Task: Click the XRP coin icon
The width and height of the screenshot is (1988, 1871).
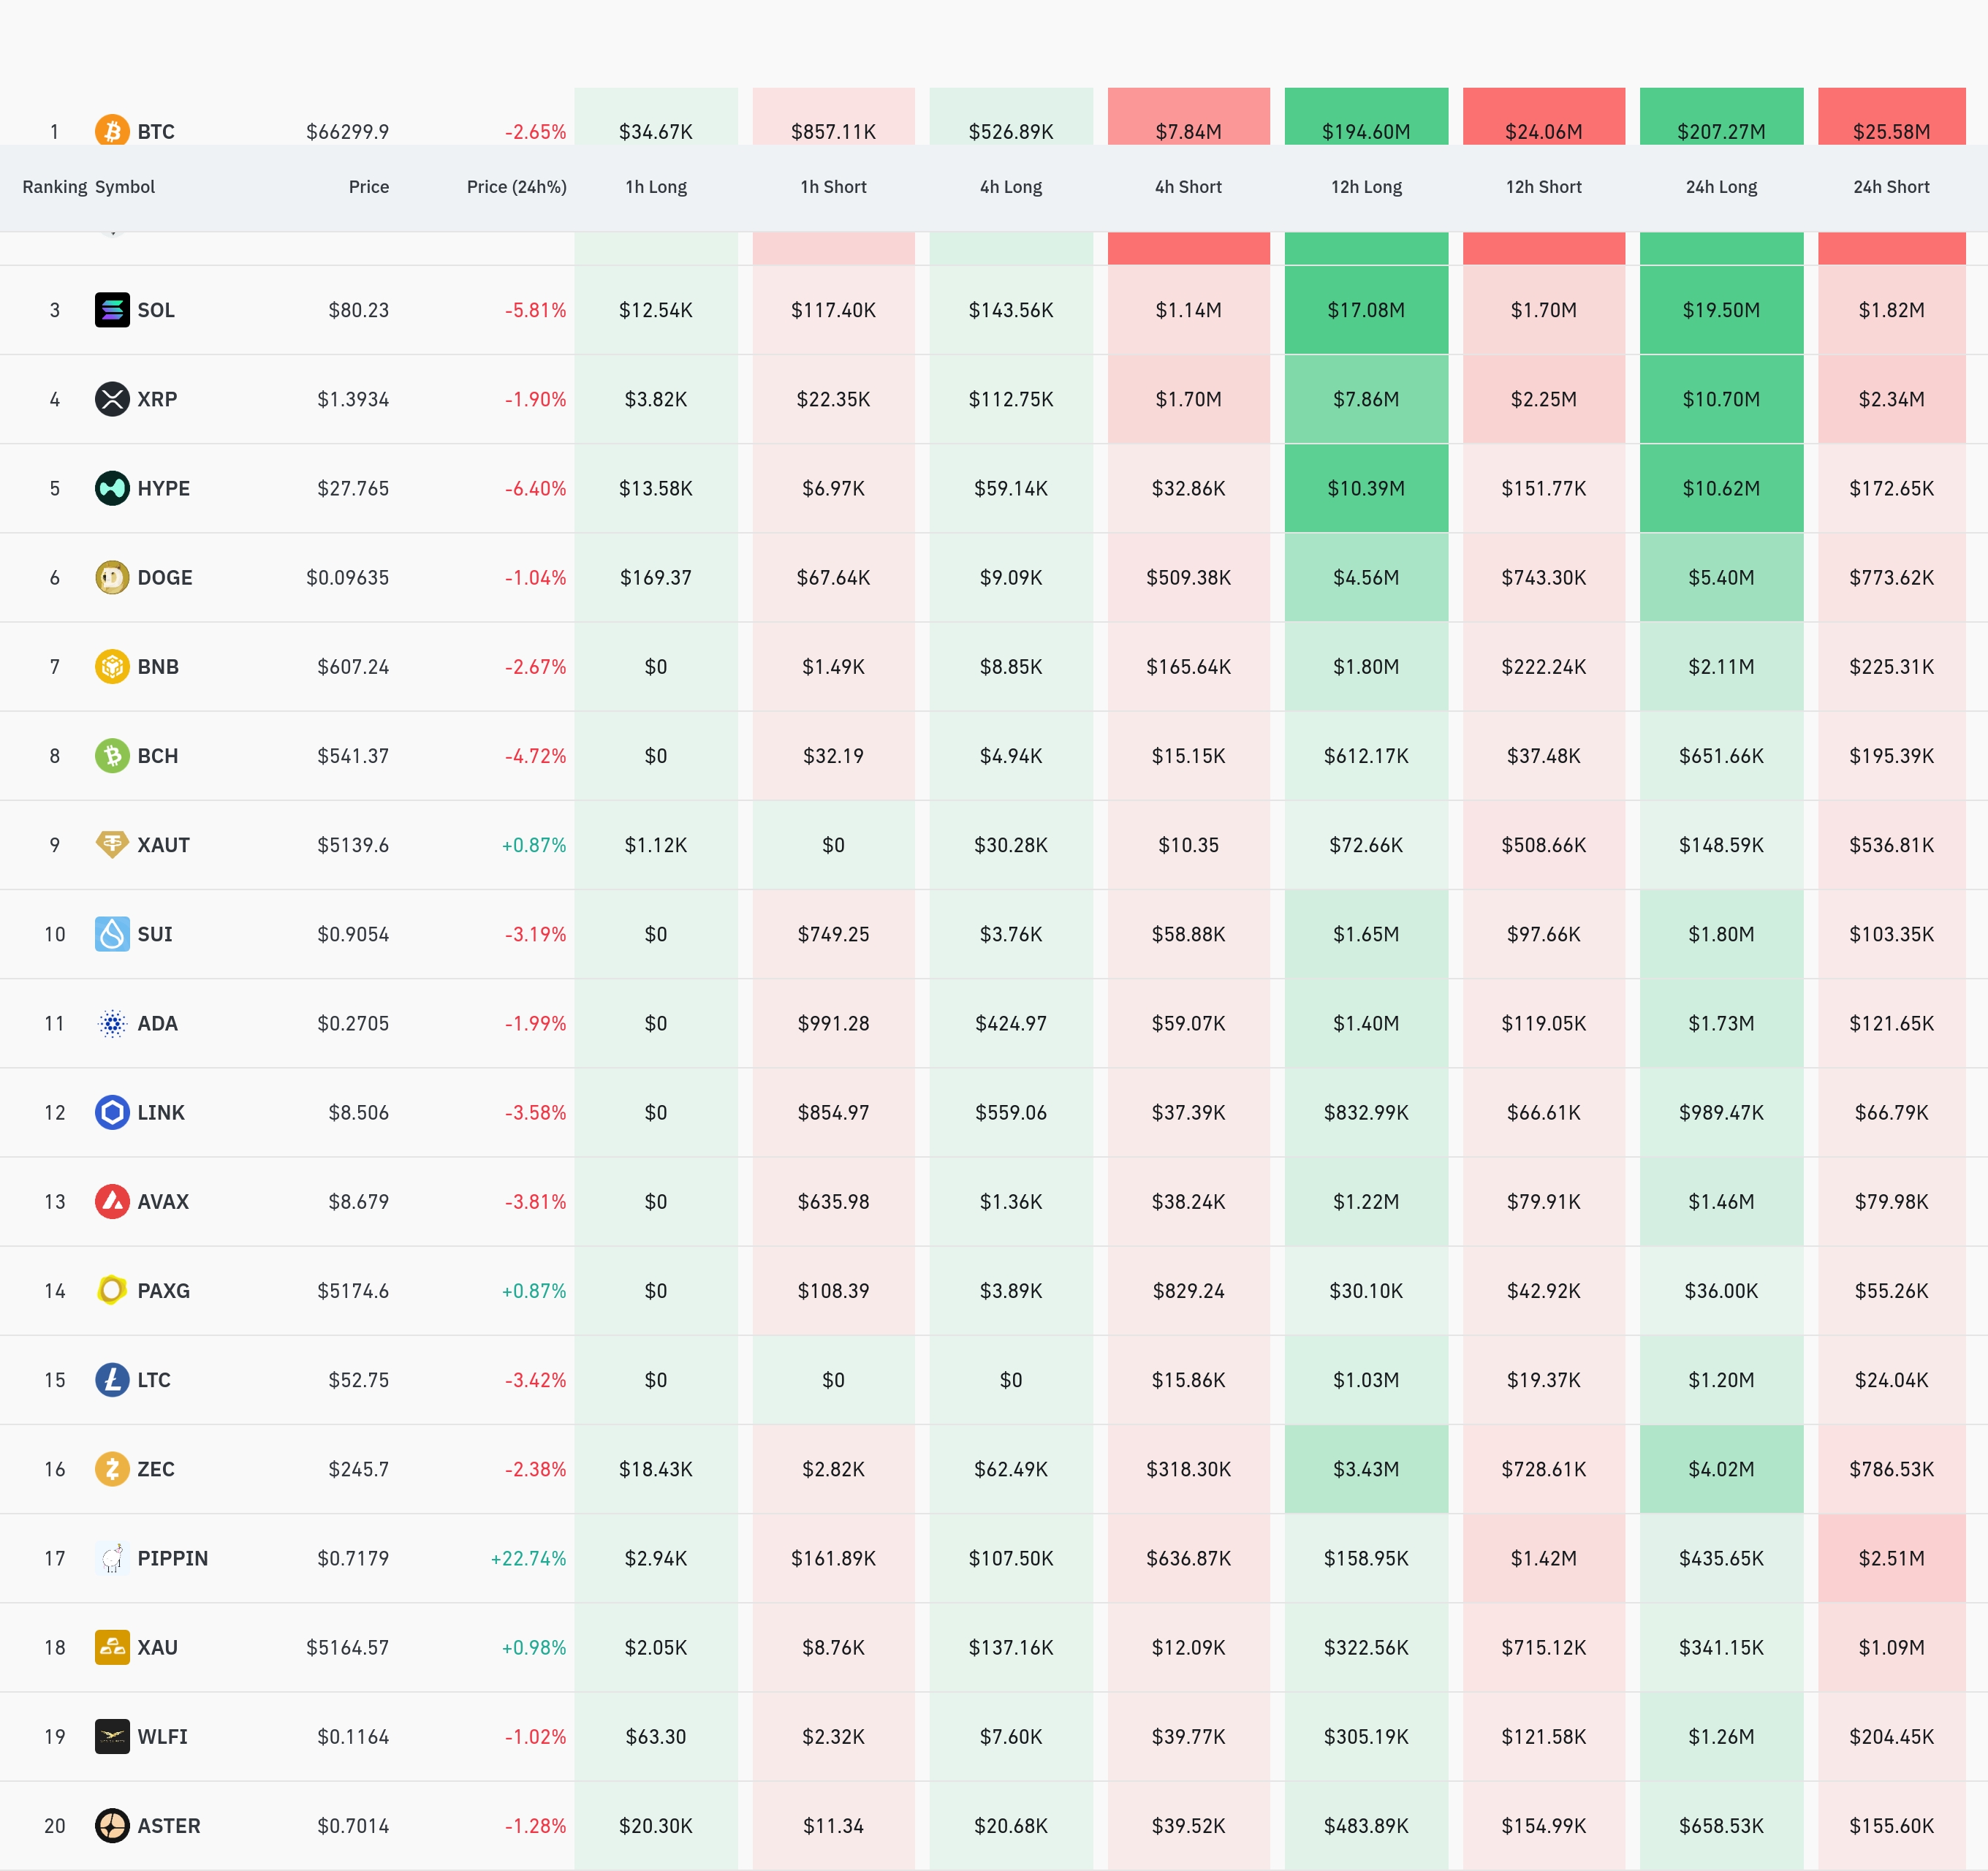Action: tap(112, 399)
